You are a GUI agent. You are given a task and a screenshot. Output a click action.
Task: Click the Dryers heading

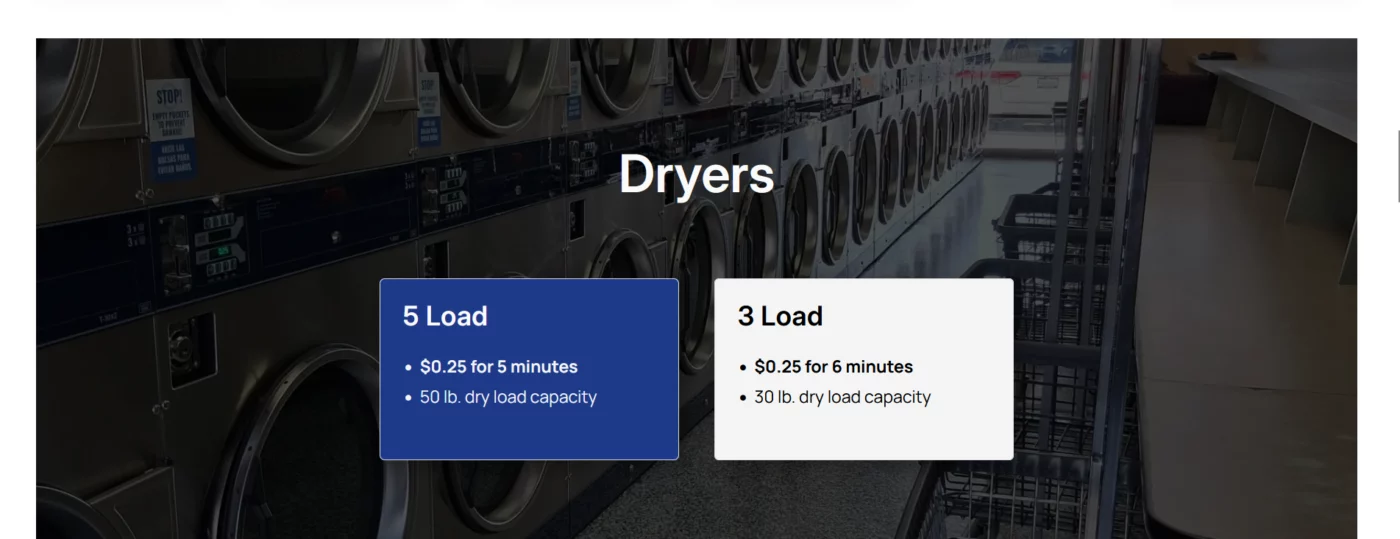coord(696,175)
